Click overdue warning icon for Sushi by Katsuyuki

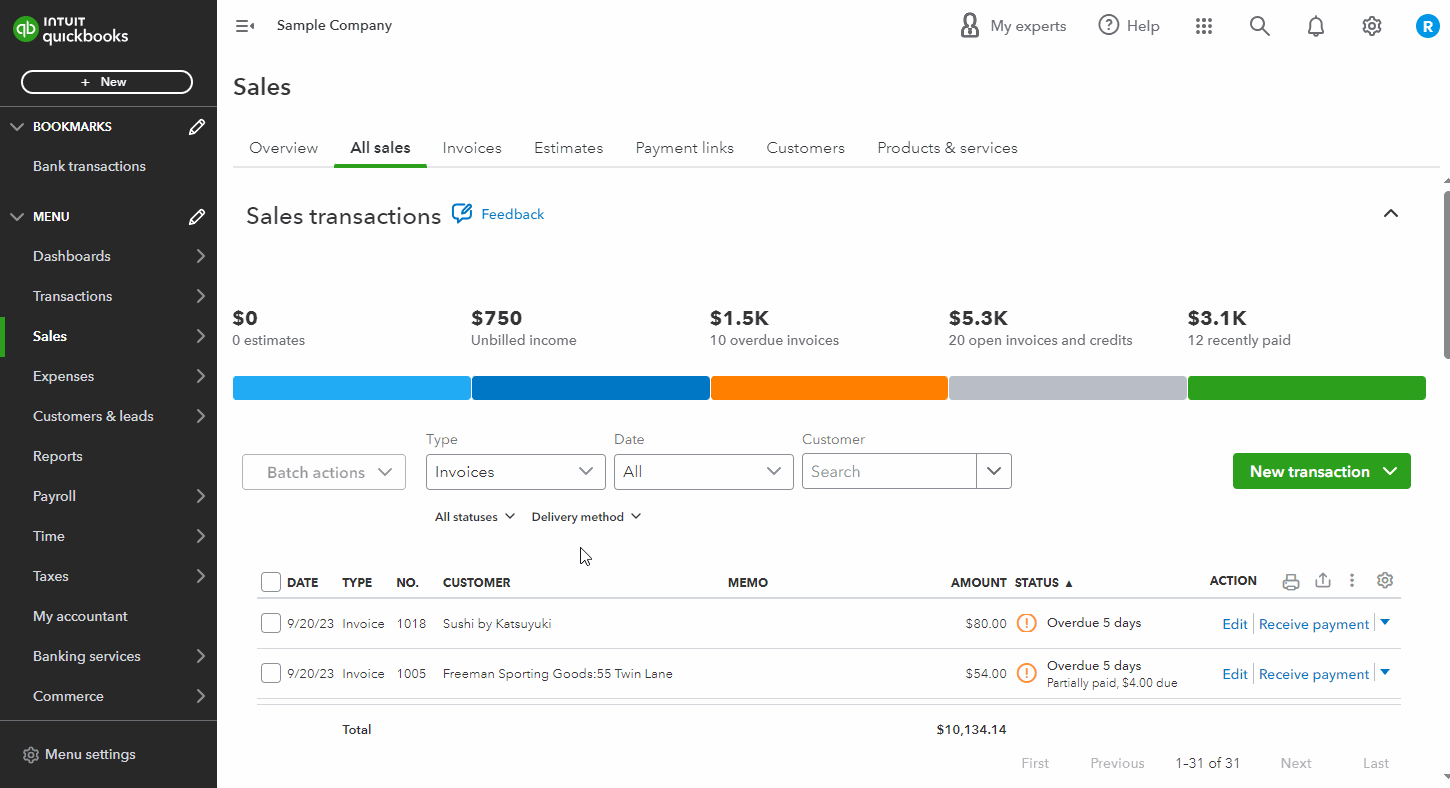pos(1026,623)
